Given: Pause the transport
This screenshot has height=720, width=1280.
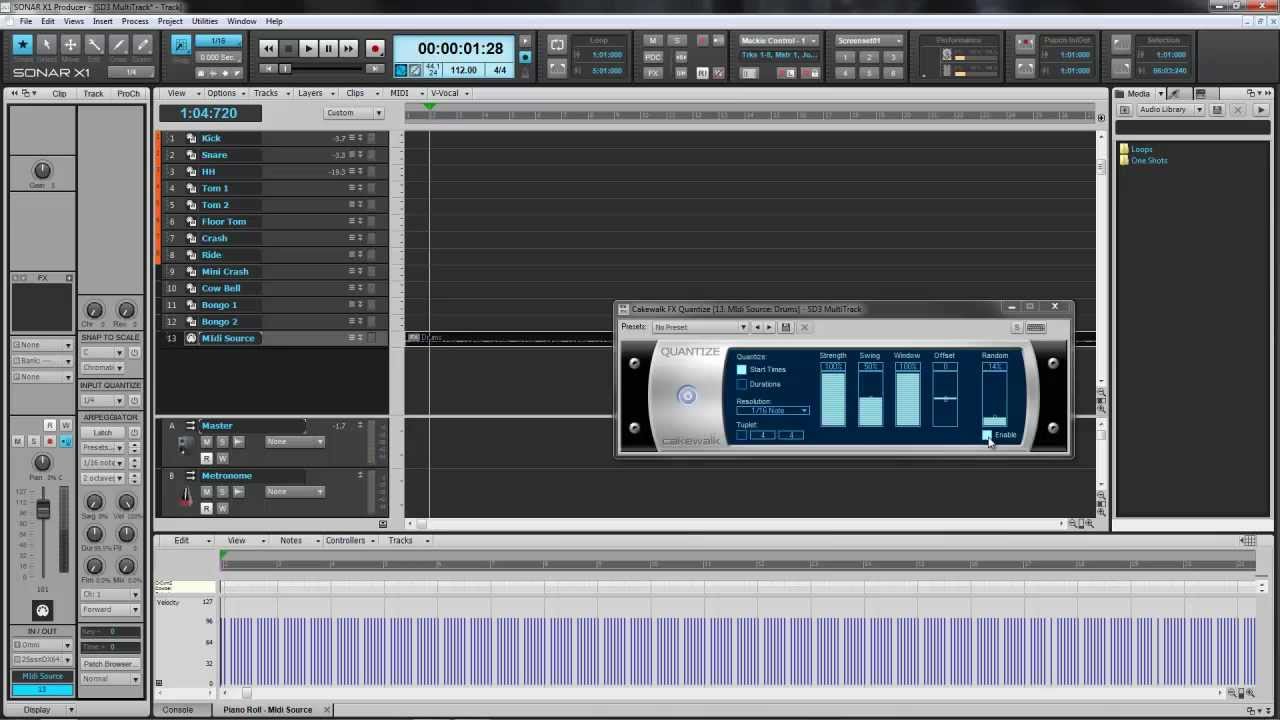Looking at the screenshot, I should click(328, 48).
